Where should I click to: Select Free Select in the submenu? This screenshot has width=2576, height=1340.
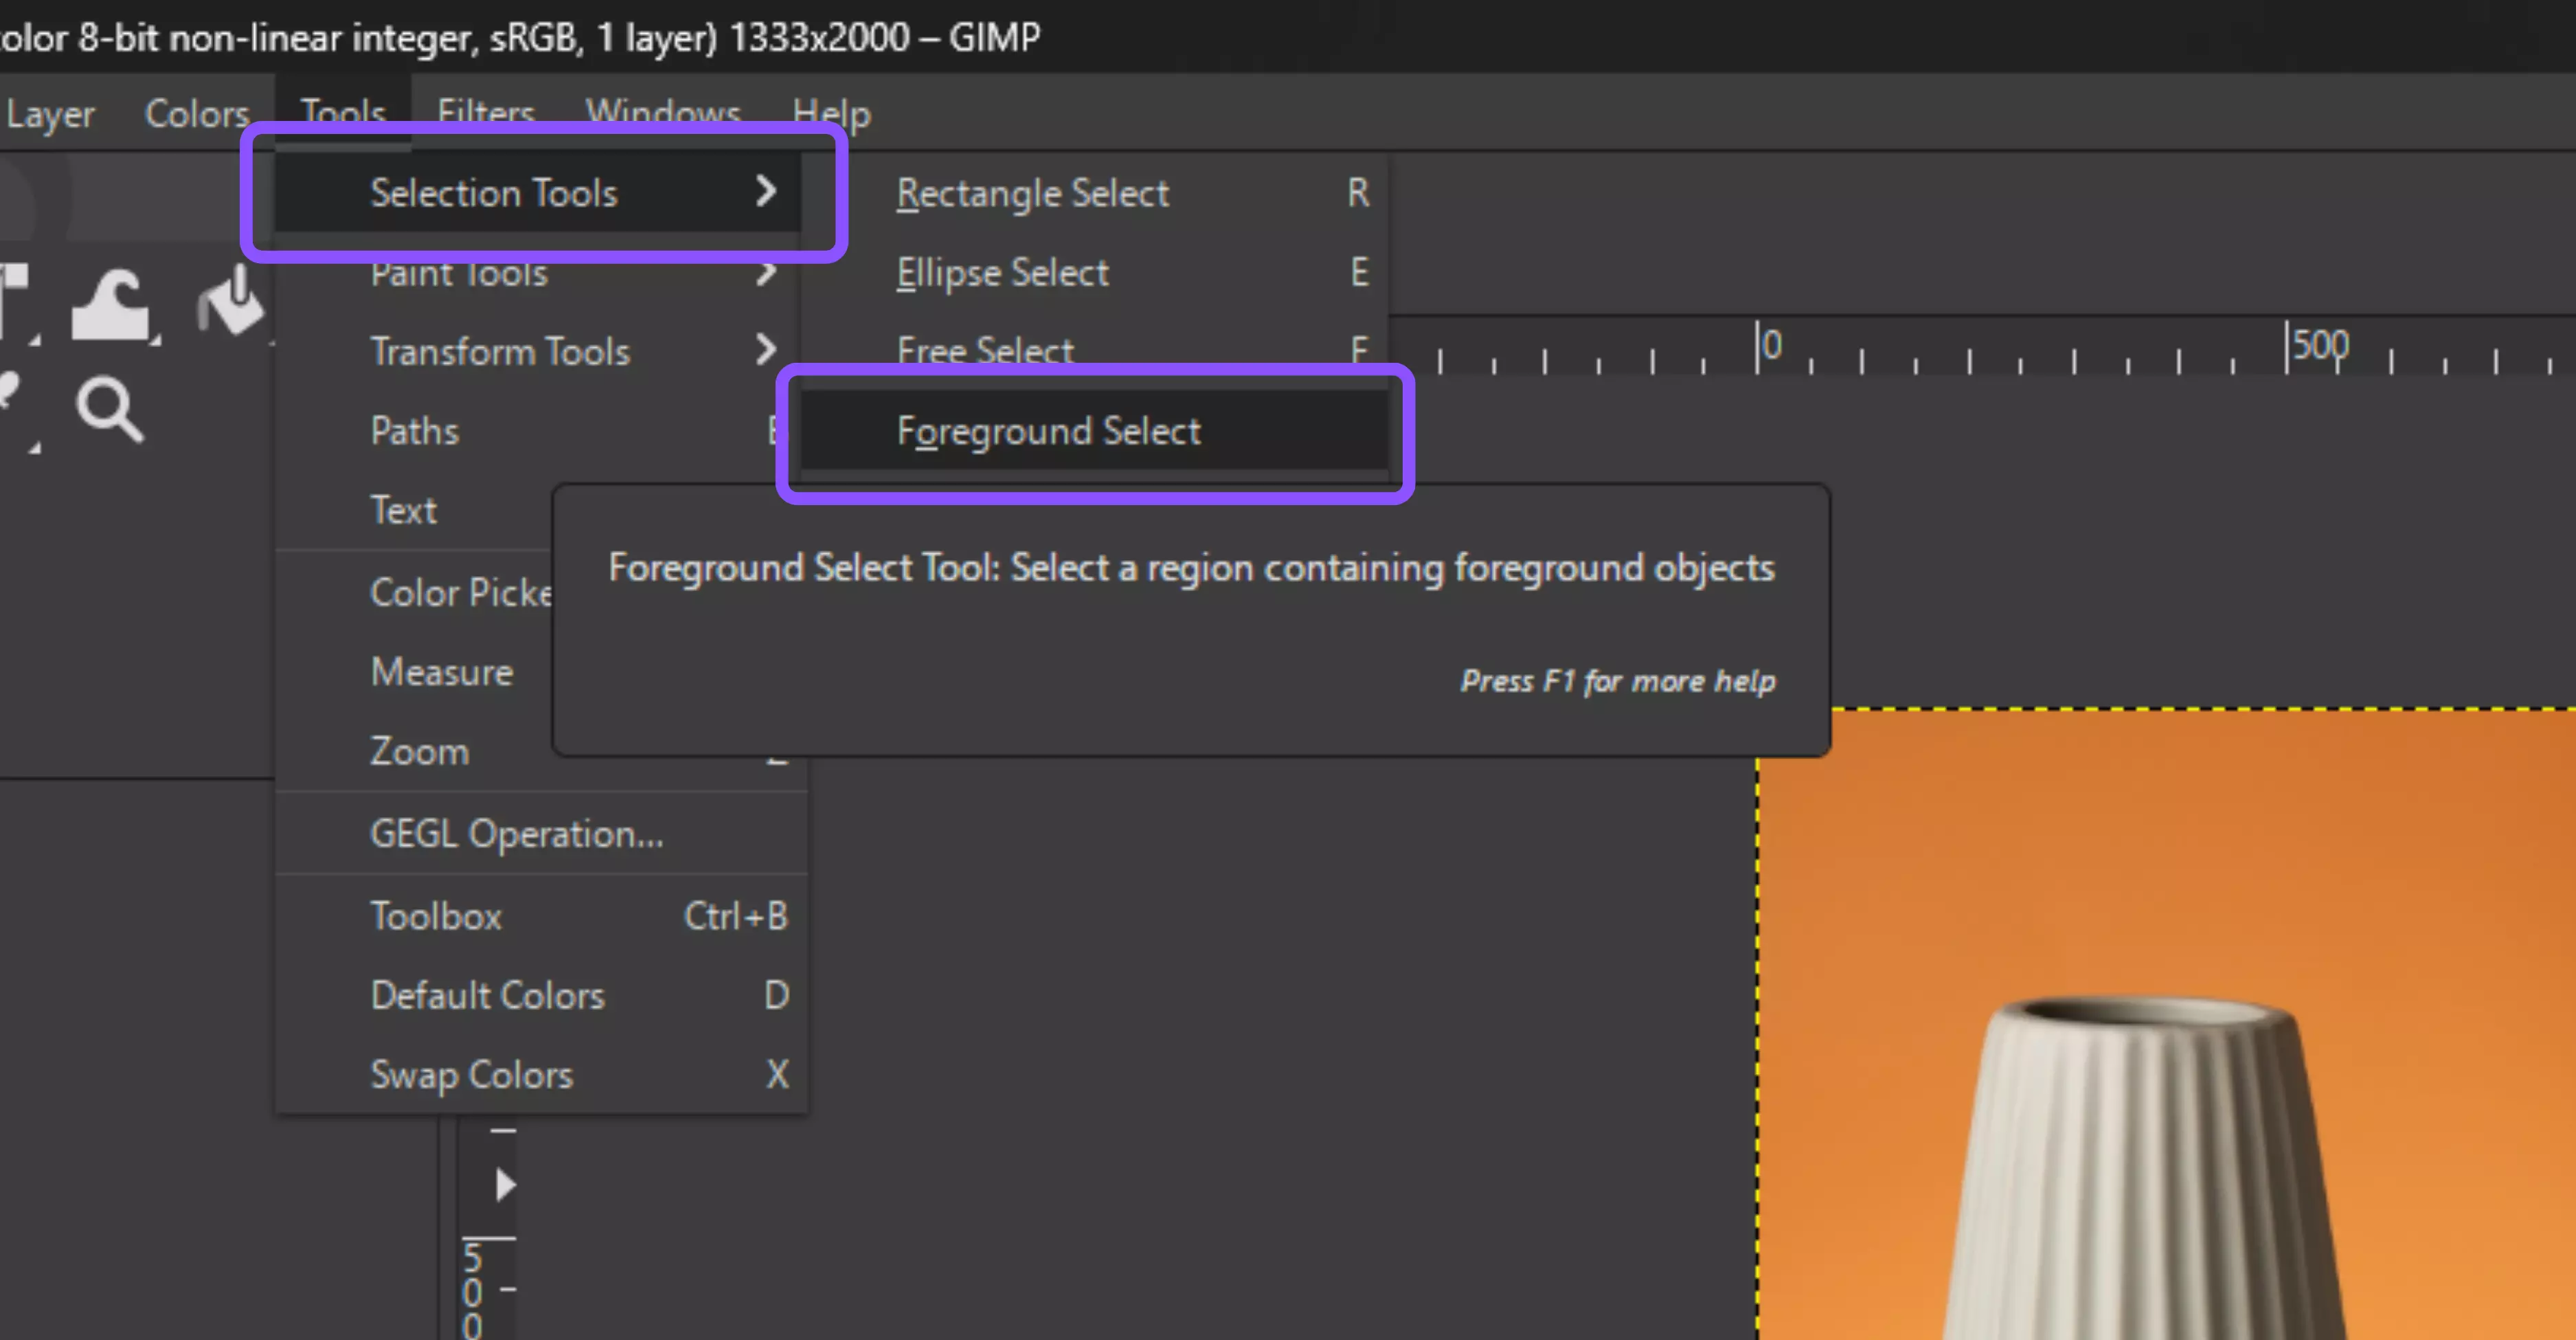pos(985,350)
